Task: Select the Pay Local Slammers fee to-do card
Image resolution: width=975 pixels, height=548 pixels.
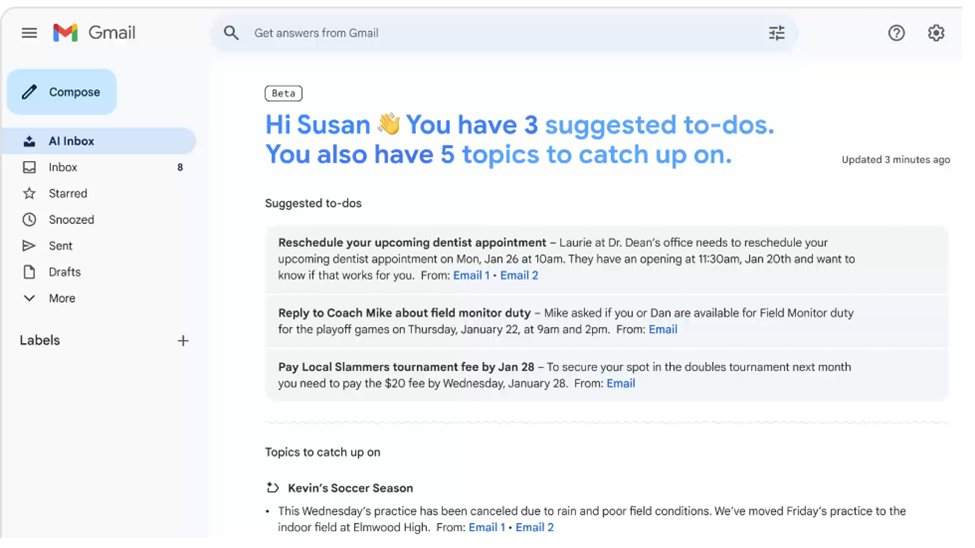Action: click(x=606, y=375)
